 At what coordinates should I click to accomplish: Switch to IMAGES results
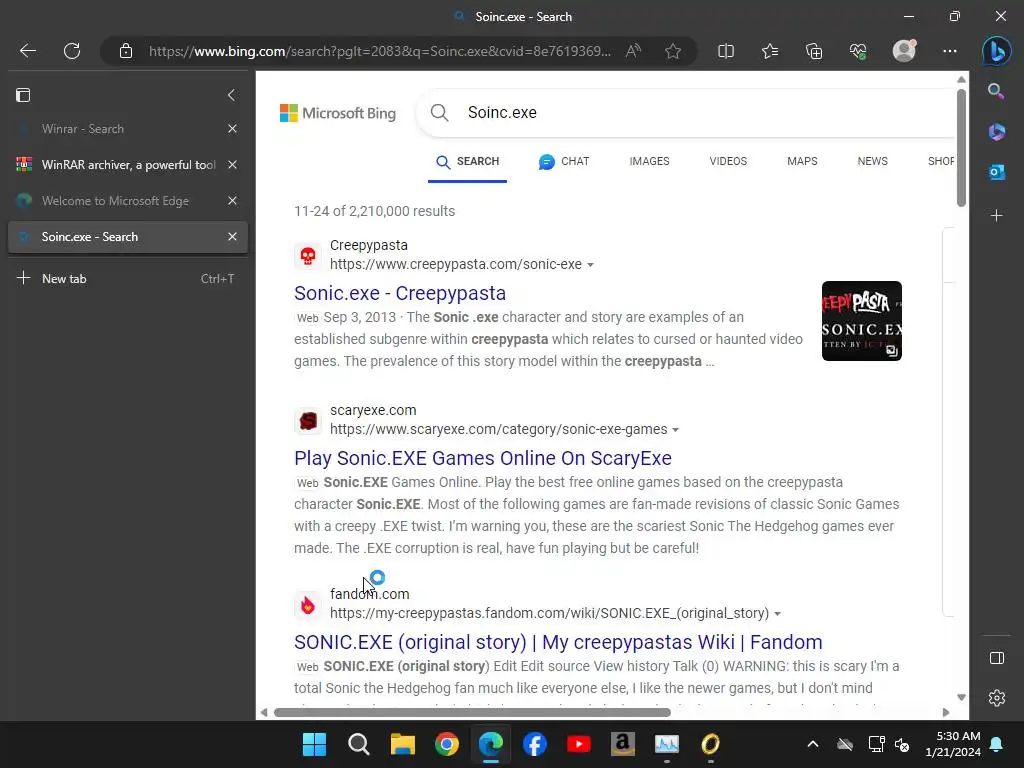[x=649, y=161]
